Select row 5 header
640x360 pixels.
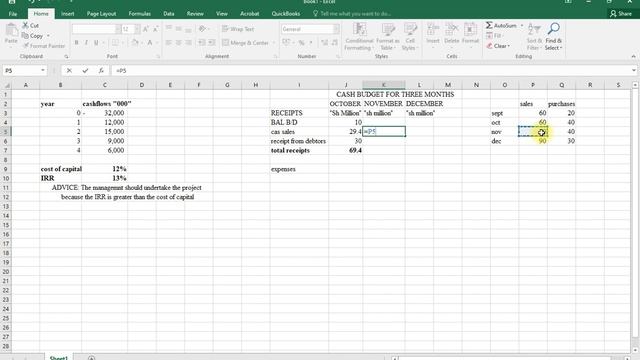[x=6, y=131]
